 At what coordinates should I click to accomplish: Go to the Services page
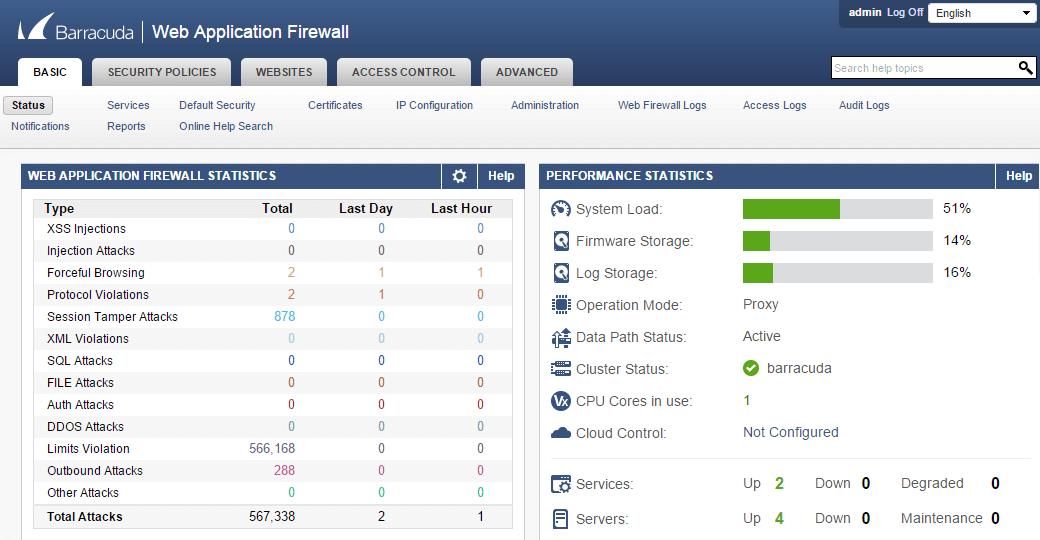point(128,105)
